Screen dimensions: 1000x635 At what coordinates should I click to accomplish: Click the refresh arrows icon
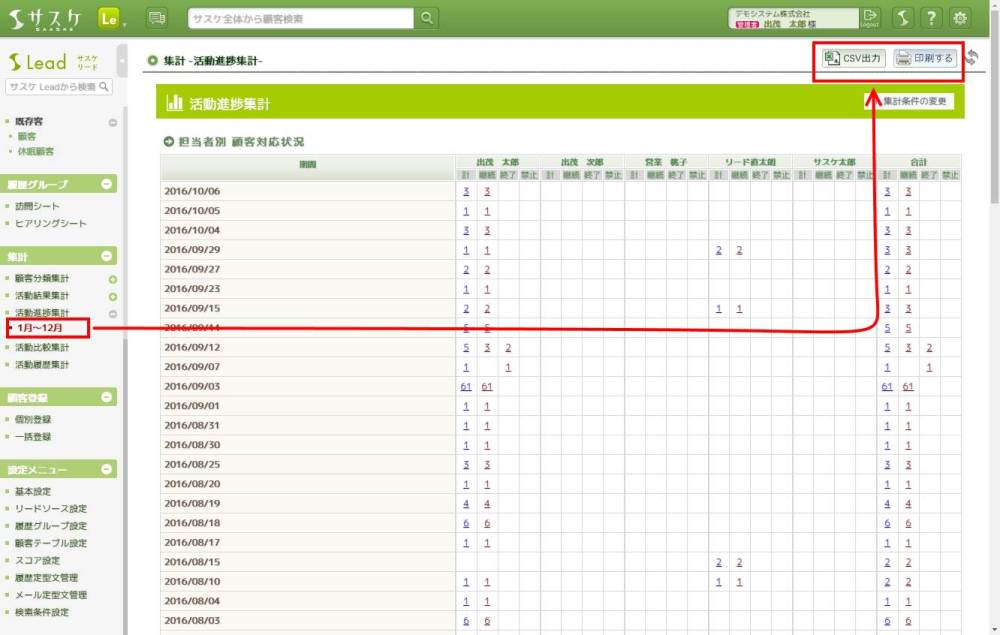click(972, 58)
